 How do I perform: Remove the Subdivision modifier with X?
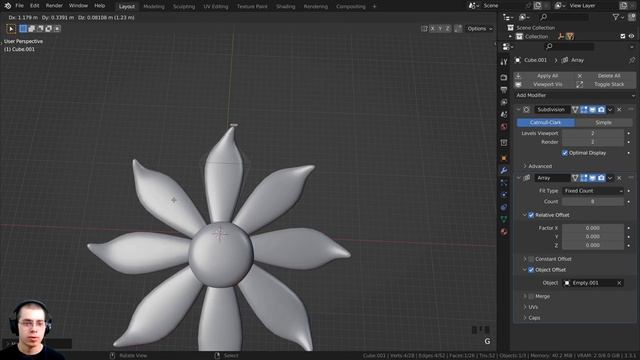[x=619, y=110]
